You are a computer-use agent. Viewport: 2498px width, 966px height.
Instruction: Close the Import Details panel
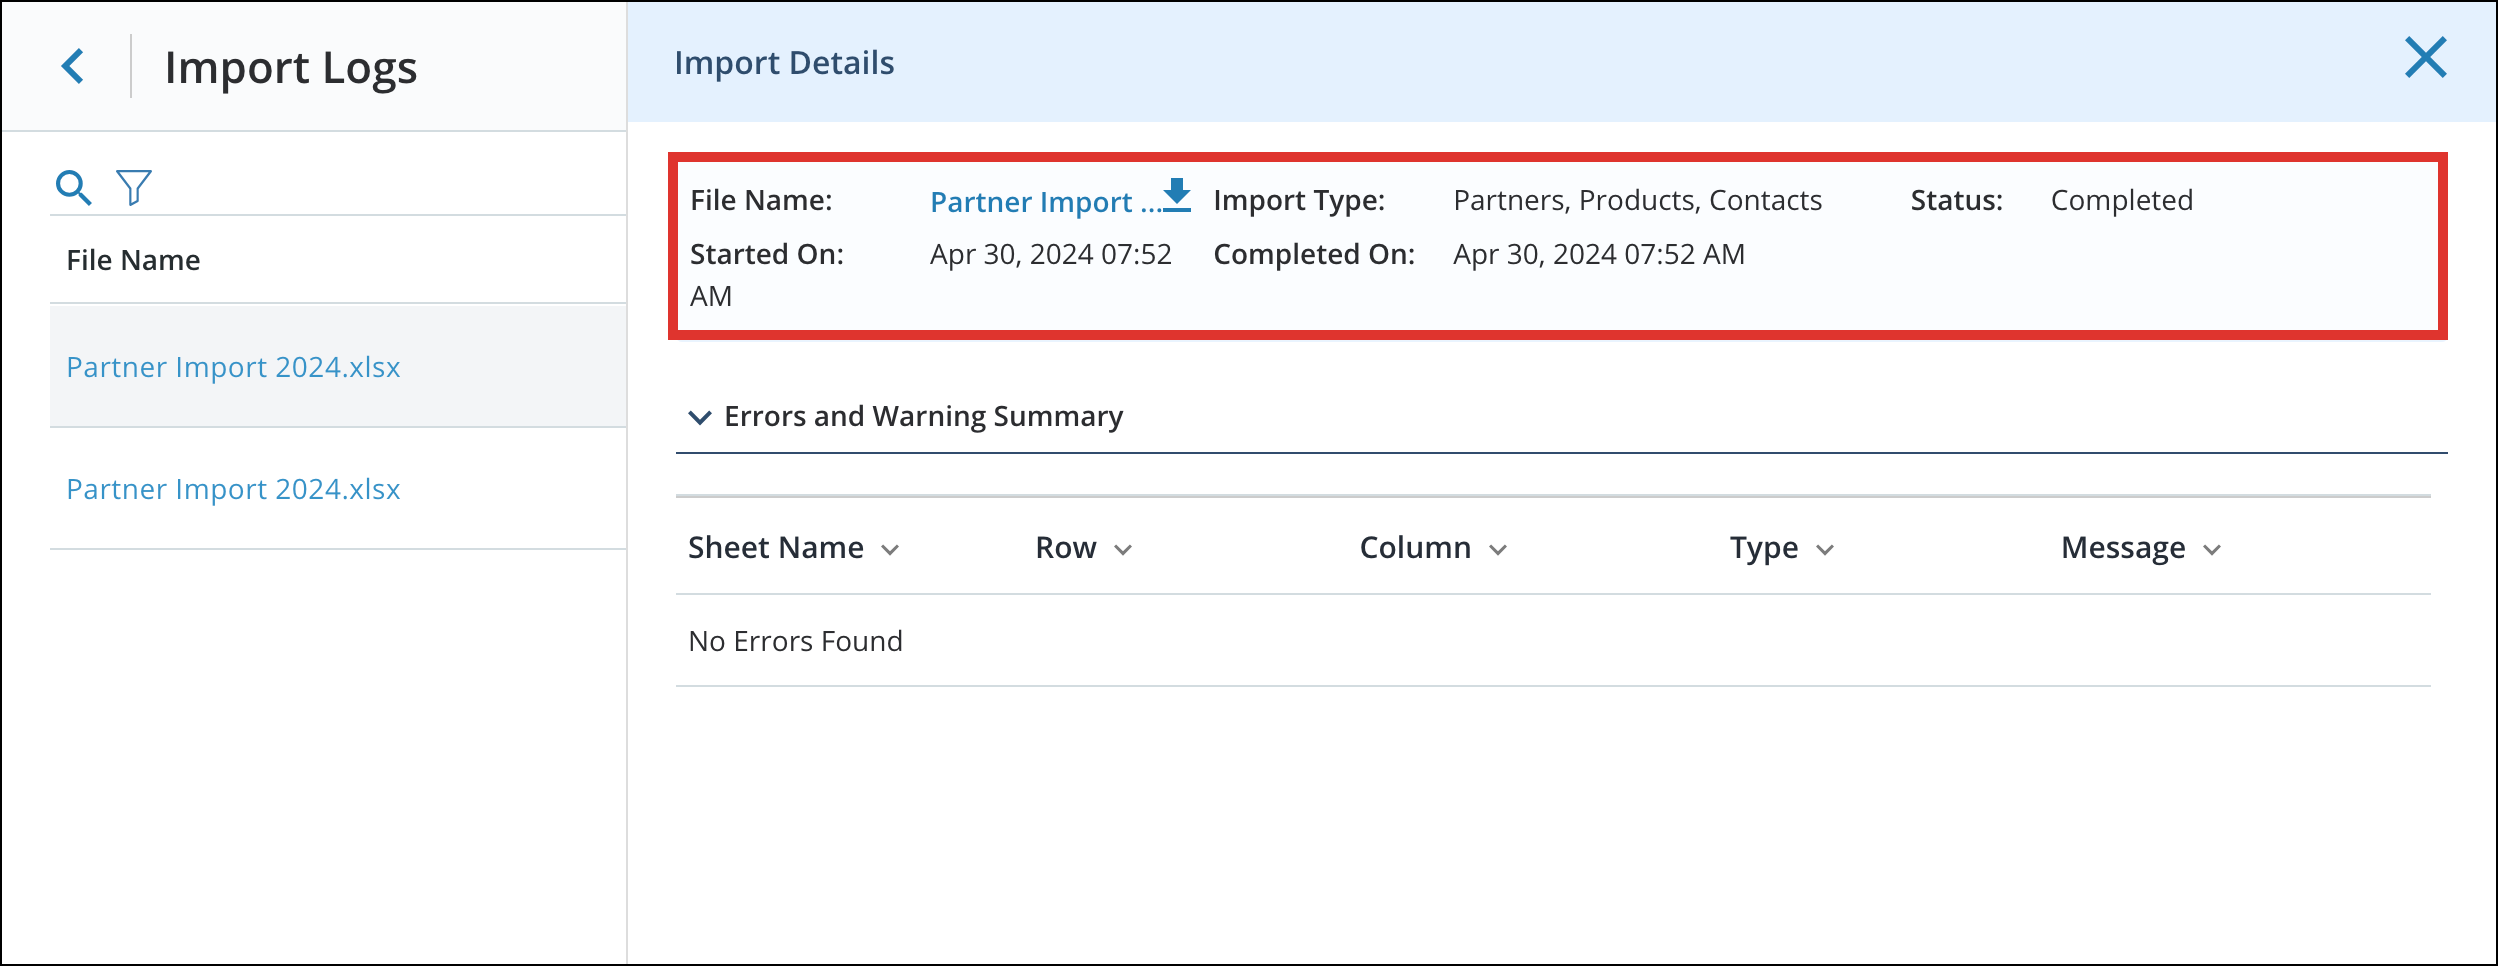[x=2425, y=57]
